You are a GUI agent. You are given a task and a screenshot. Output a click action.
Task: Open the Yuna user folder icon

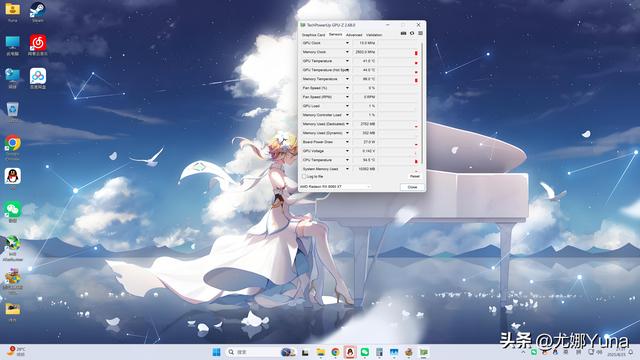click(x=13, y=11)
